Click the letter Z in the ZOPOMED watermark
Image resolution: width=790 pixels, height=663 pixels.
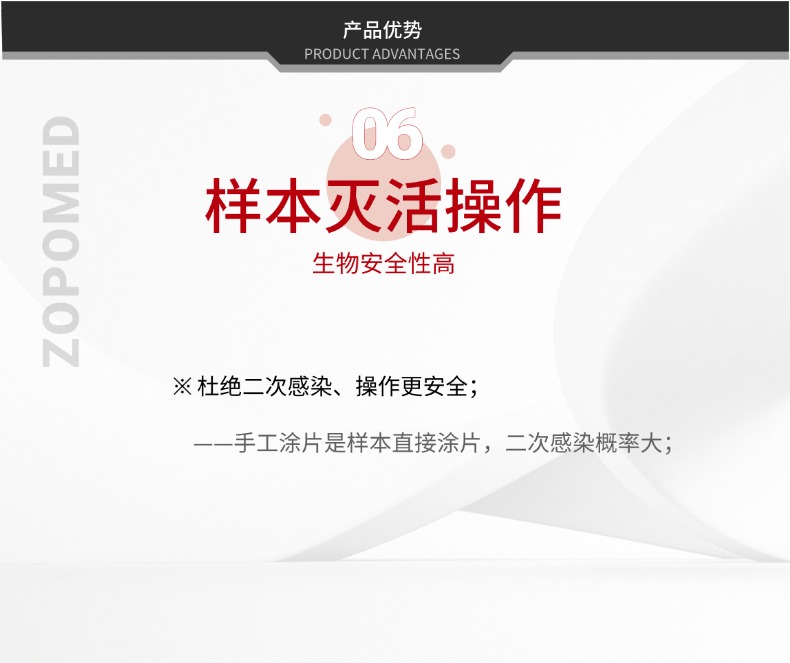click(x=62, y=348)
